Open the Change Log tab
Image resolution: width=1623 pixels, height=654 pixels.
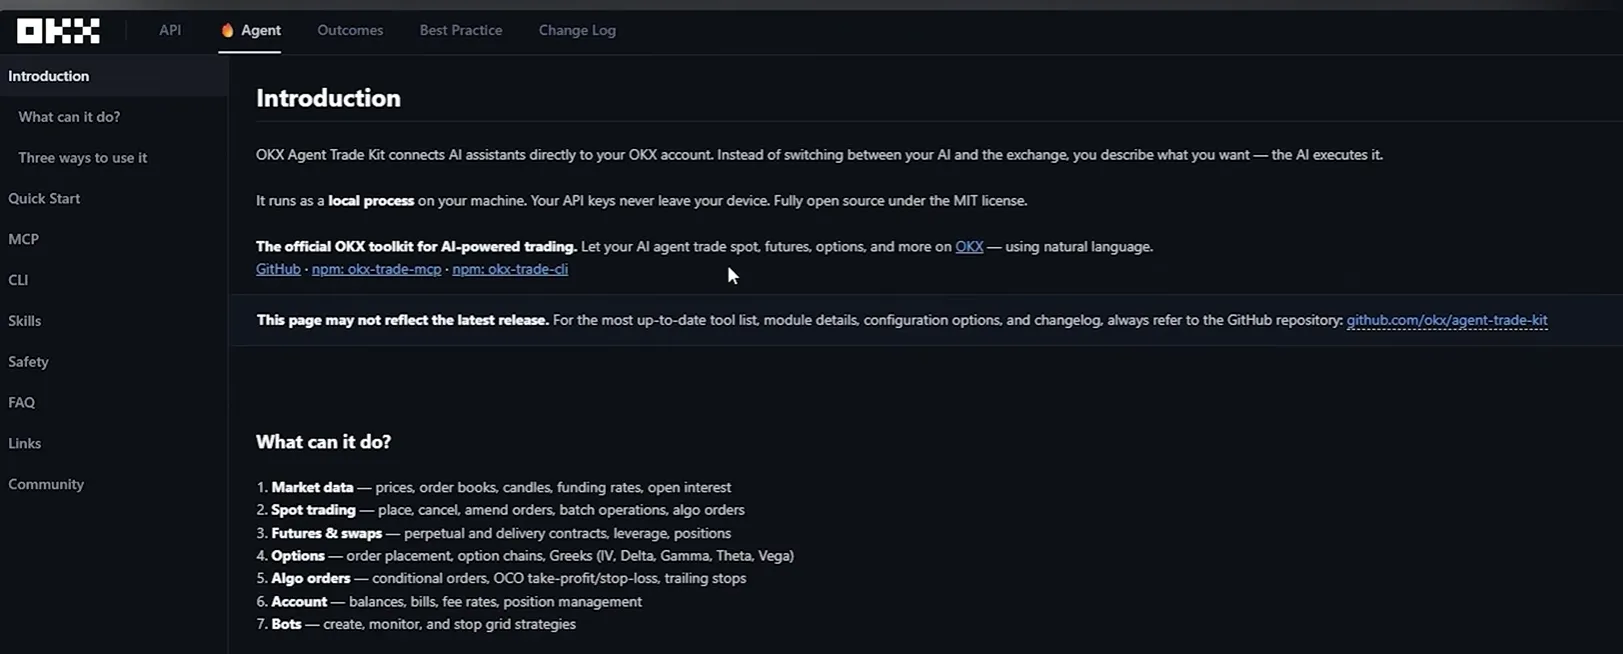[x=577, y=30]
